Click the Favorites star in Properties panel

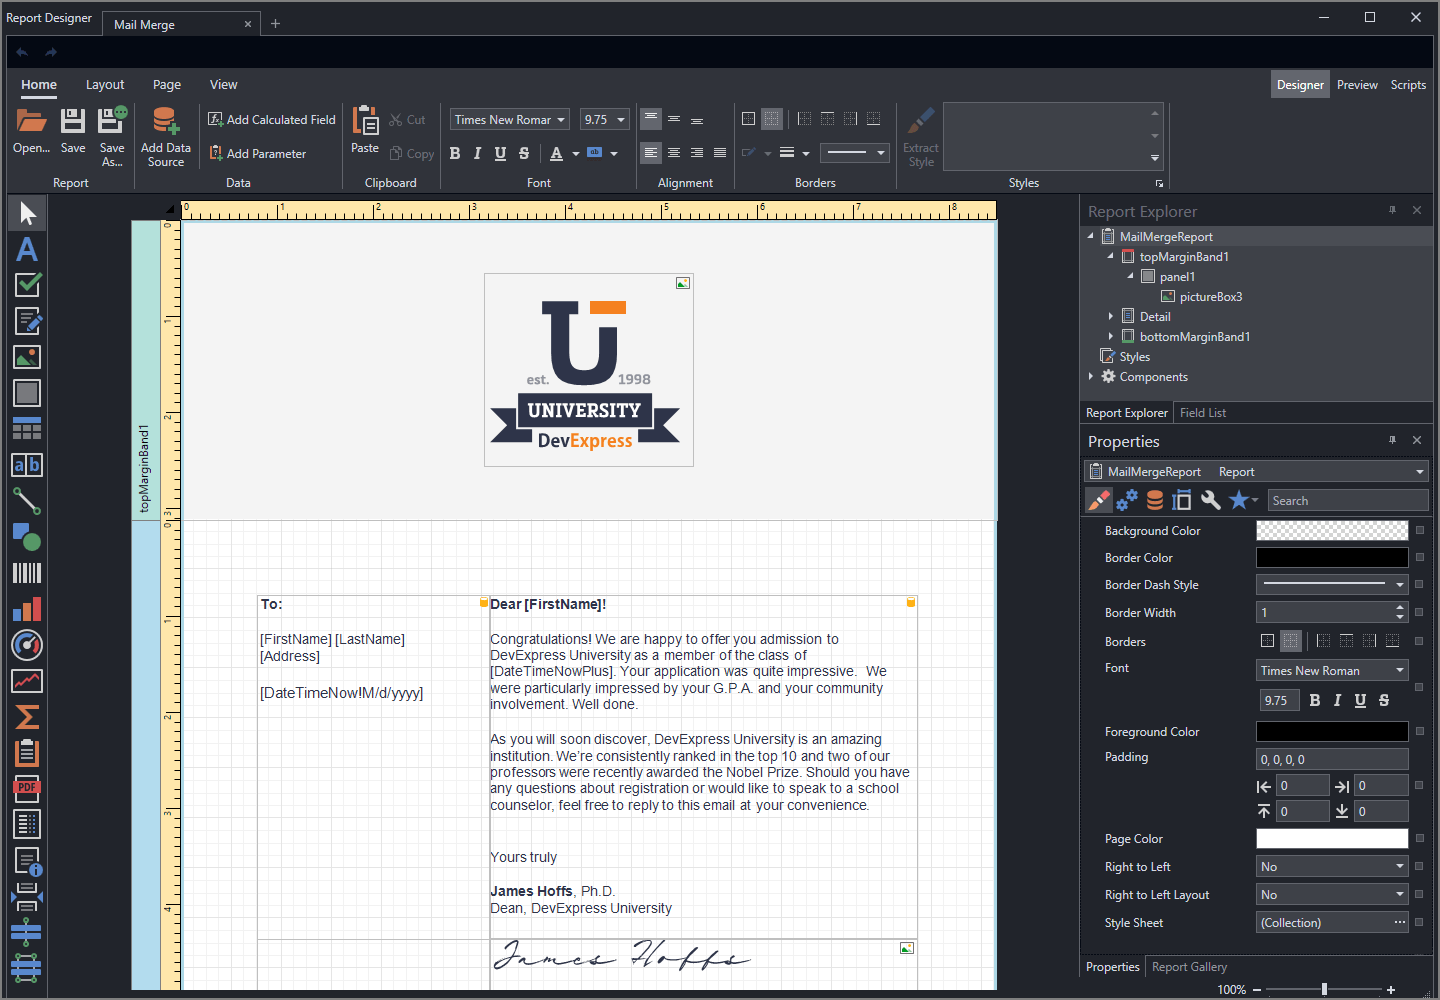[x=1239, y=500]
